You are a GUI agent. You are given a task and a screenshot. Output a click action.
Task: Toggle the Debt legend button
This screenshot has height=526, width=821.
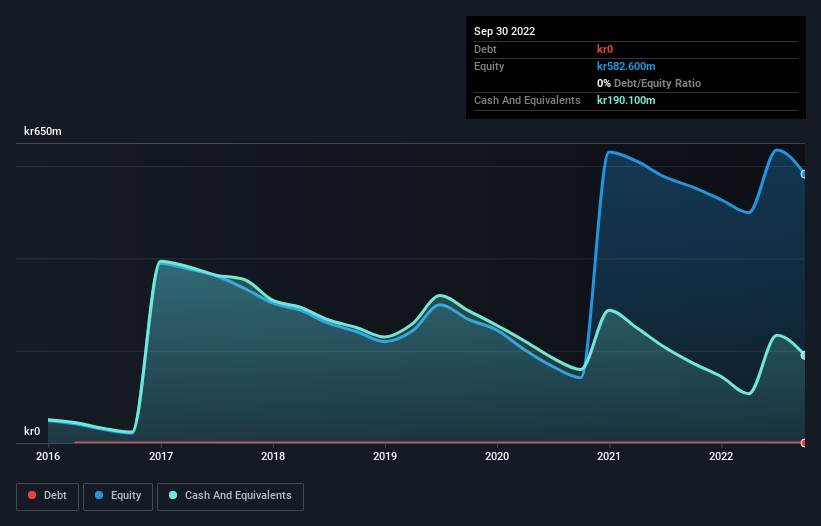pos(47,496)
